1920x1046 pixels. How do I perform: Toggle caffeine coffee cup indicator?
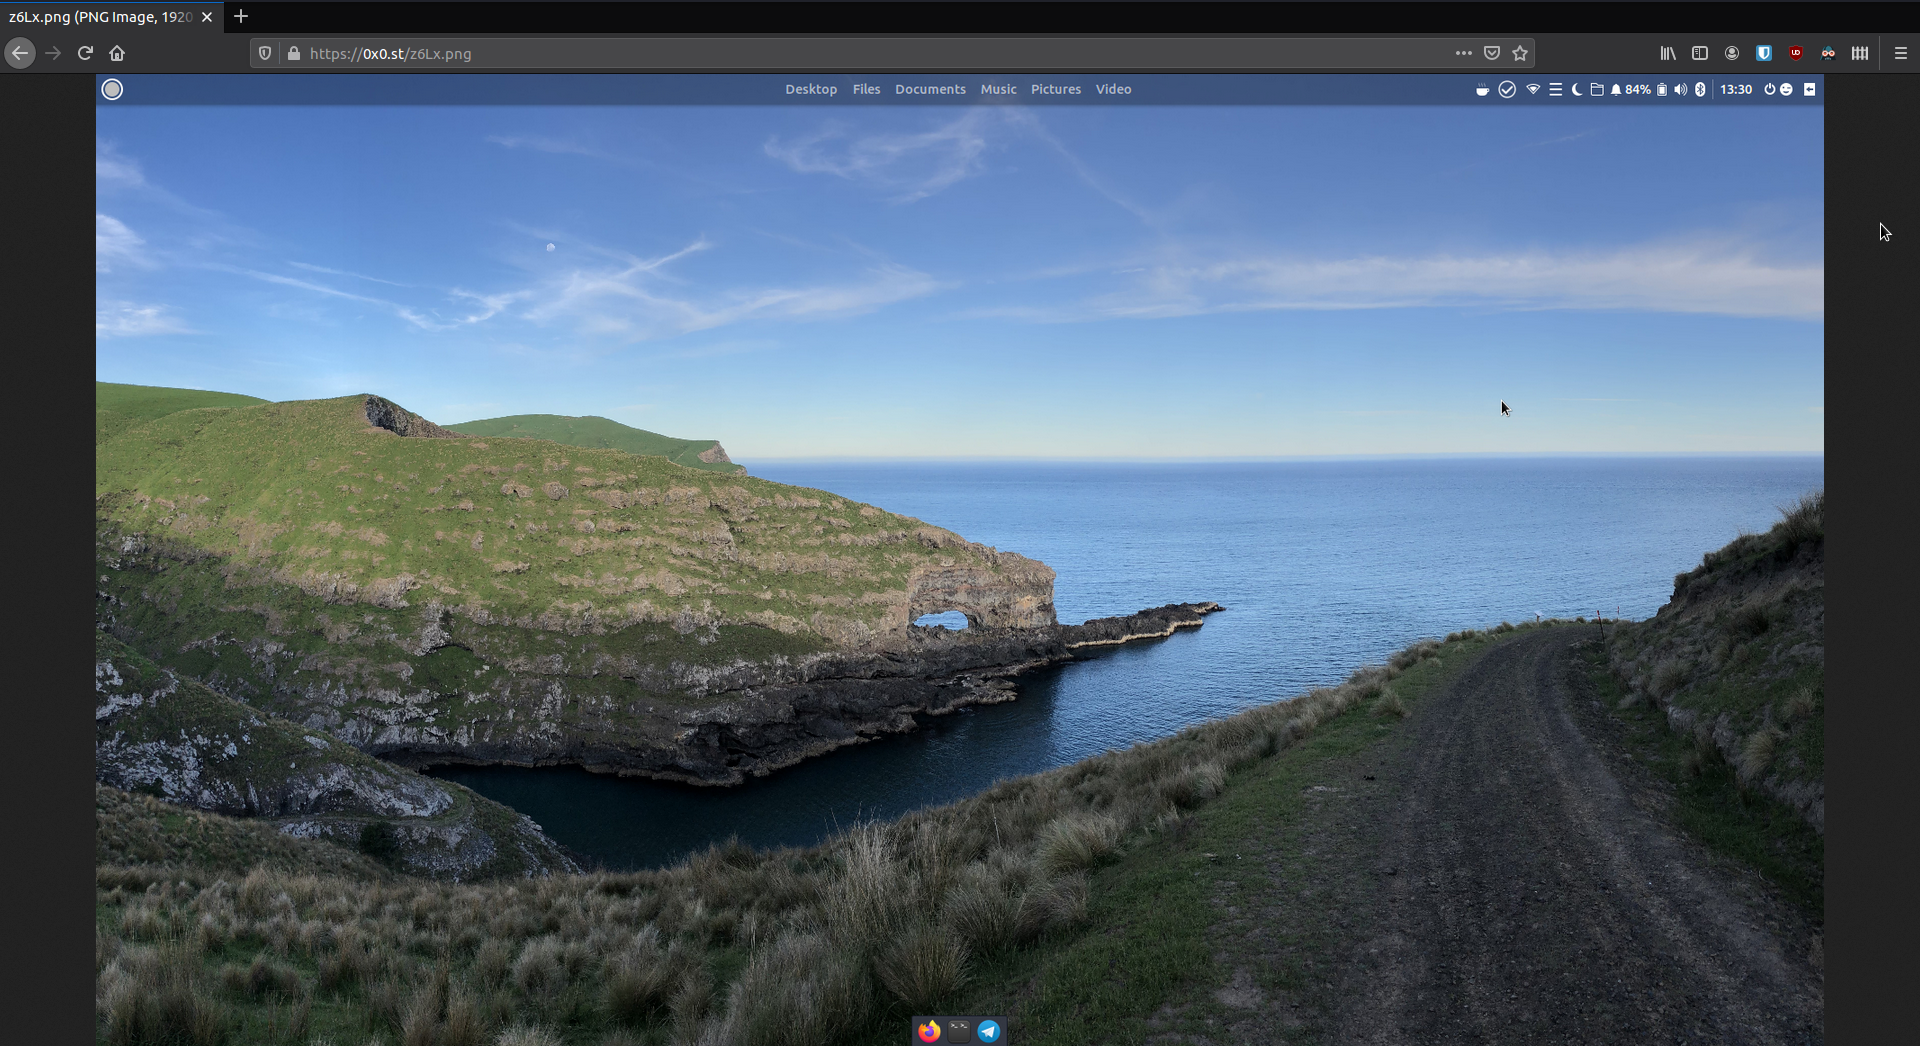[1482, 90]
